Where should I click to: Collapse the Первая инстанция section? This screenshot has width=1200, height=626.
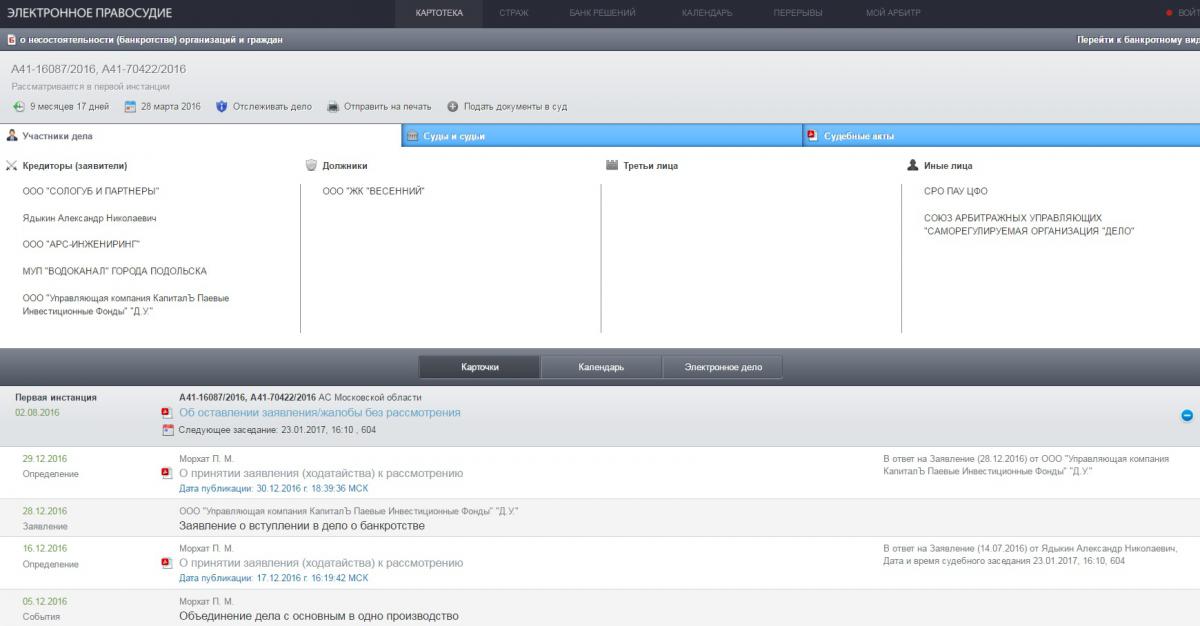pos(1187,415)
